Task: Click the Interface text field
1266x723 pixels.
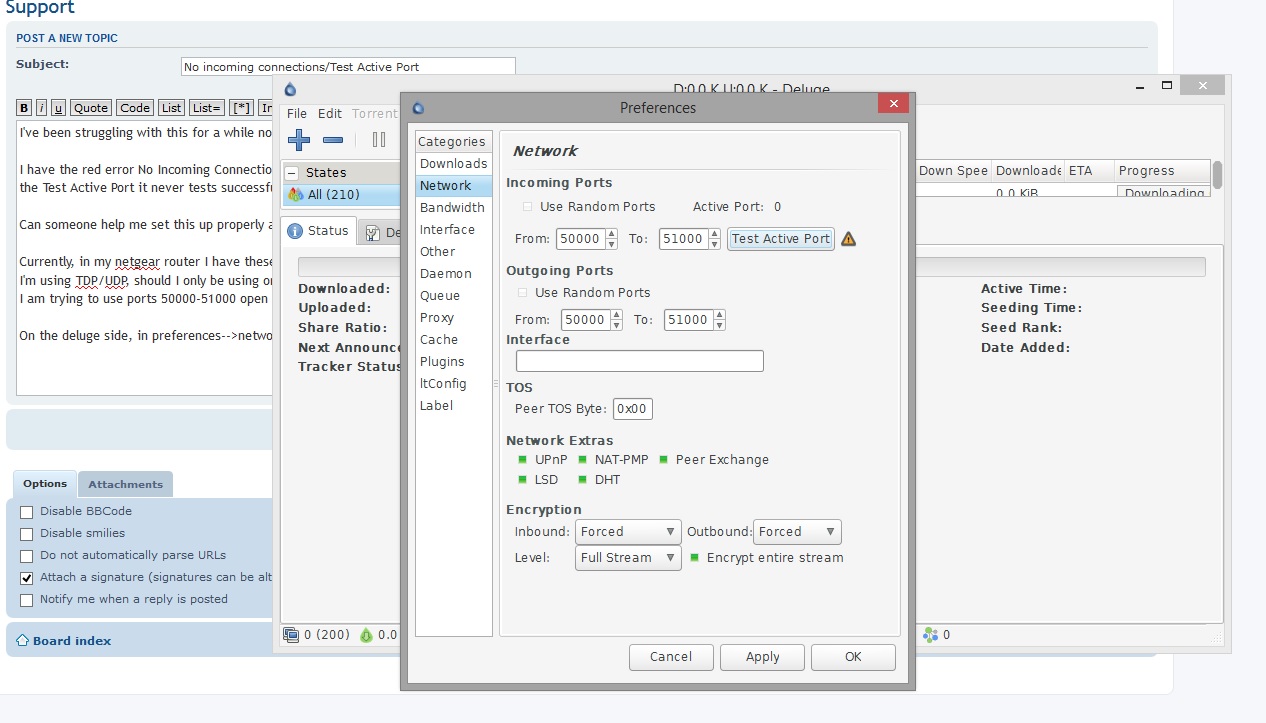Action: point(640,361)
